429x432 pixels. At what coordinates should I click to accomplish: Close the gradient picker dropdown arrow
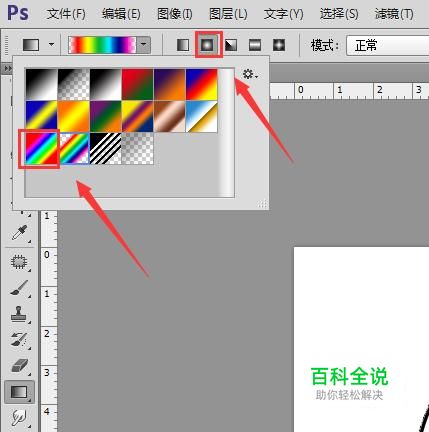144,45
